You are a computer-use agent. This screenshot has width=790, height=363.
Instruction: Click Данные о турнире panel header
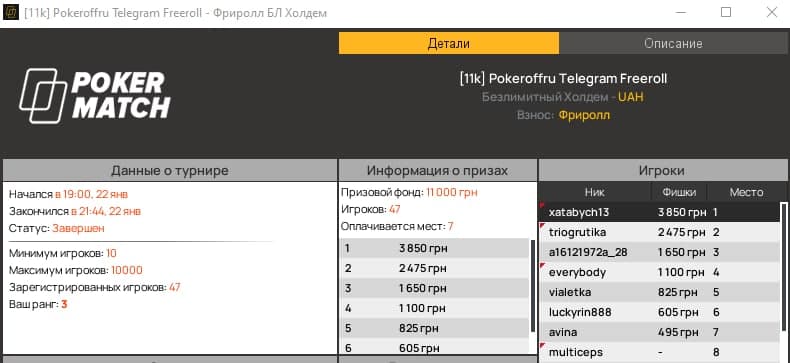coord(170,170)
